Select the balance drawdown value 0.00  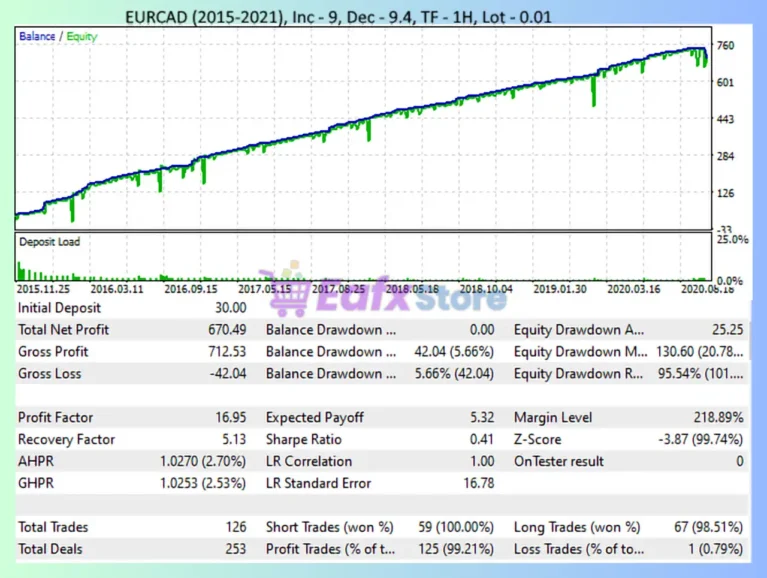pyautogui.click(x=482, y=330)
